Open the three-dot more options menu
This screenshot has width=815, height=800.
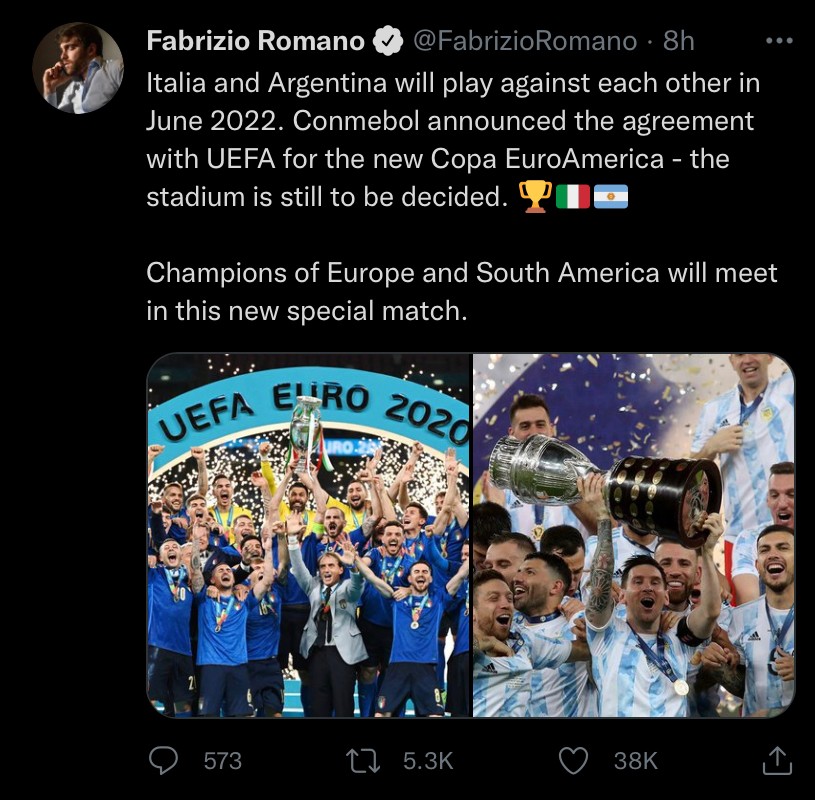tap(778, 41)
